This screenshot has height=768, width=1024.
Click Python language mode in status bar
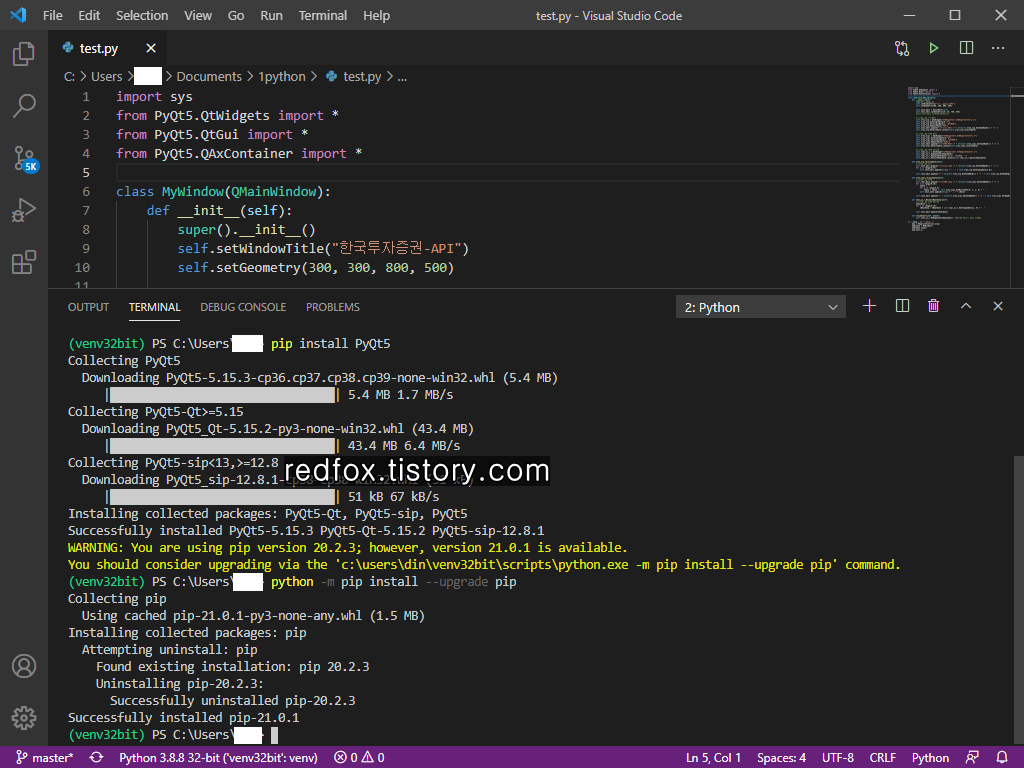[930, 758]
